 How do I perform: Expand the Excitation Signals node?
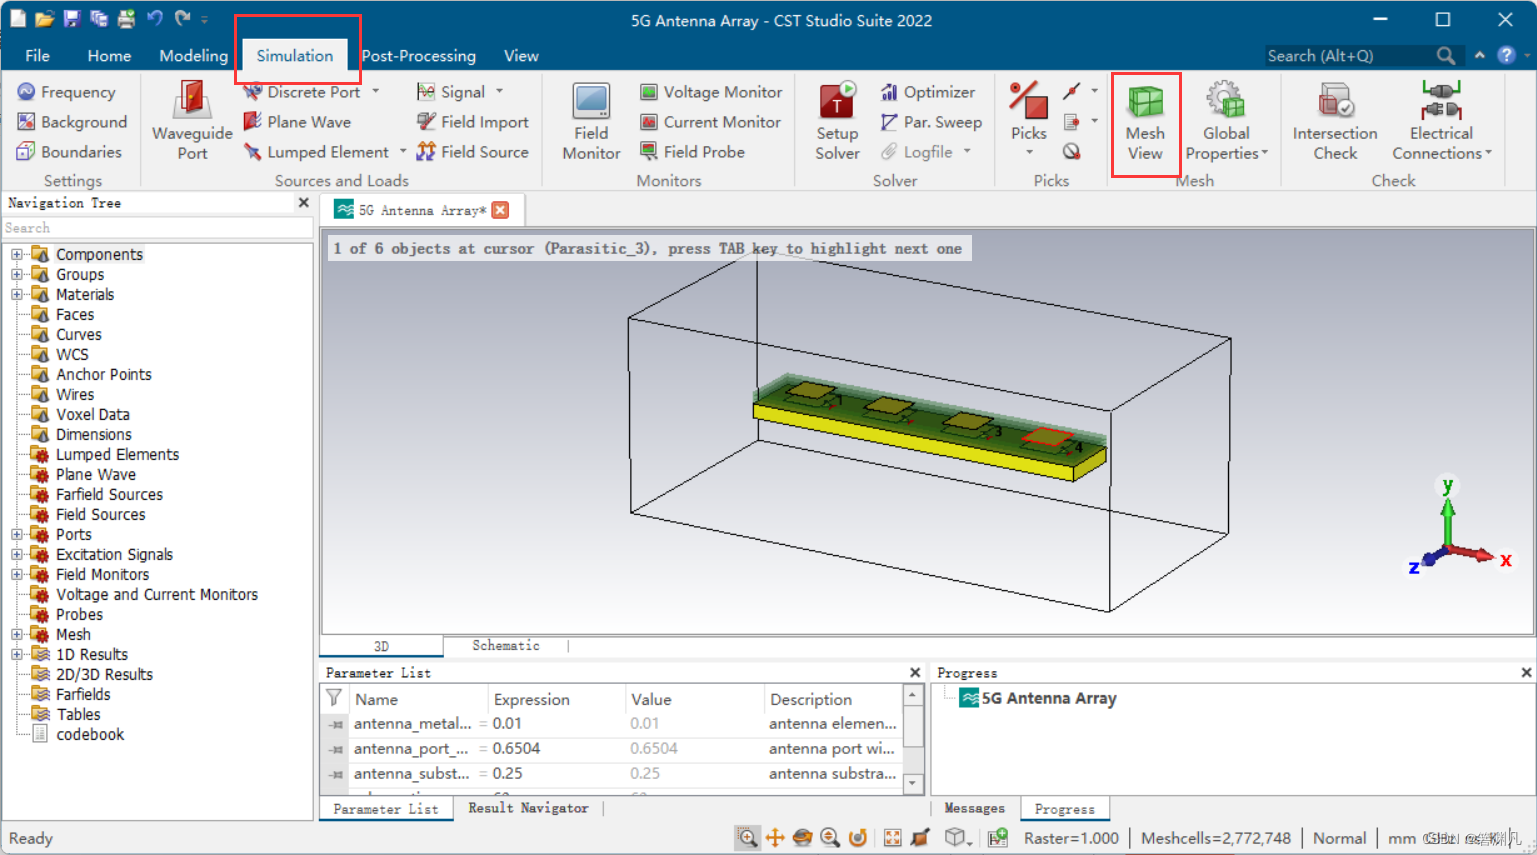point(16,554)
